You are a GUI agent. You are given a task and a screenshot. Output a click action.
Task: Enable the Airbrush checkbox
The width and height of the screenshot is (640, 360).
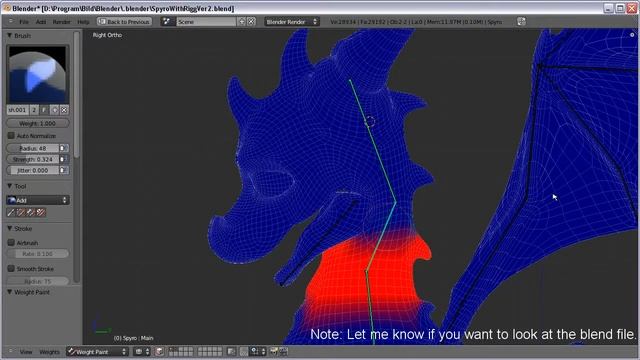[11, 242]
